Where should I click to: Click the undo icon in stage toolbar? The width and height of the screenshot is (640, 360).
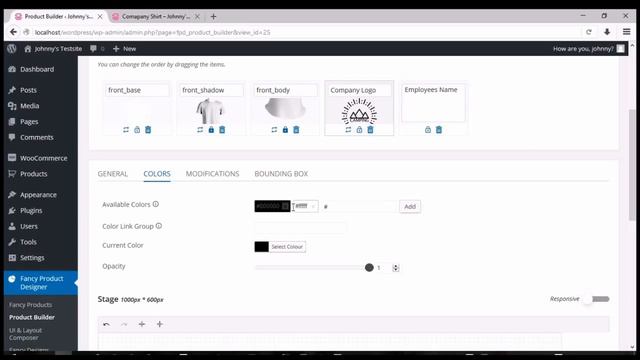tap(107, 324)
